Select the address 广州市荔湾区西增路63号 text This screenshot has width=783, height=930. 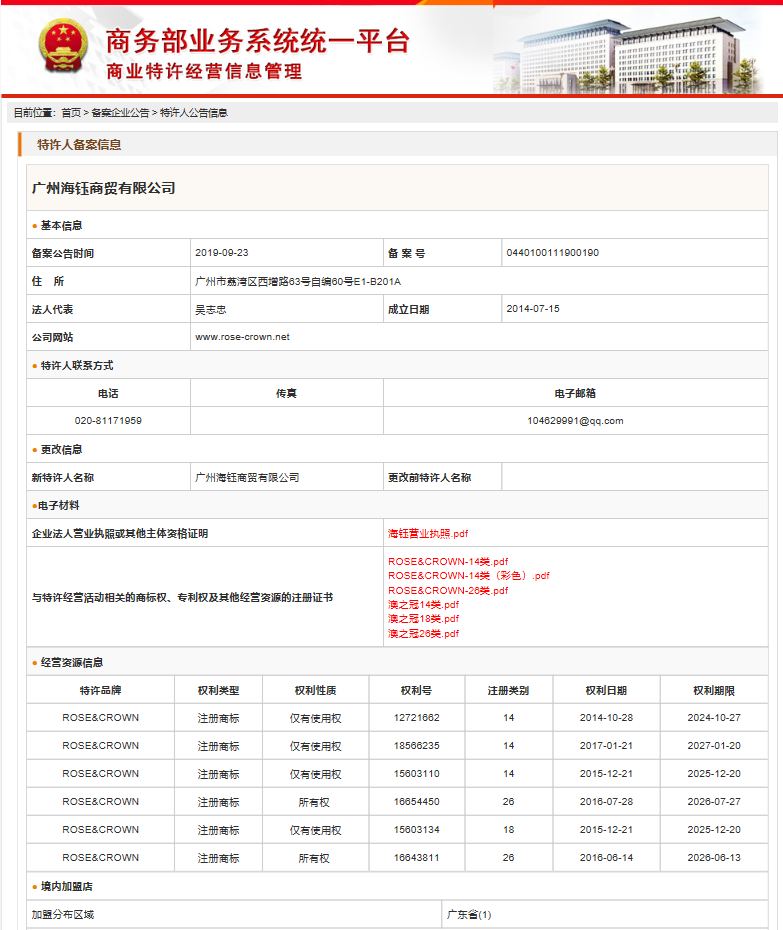(298, 281)
